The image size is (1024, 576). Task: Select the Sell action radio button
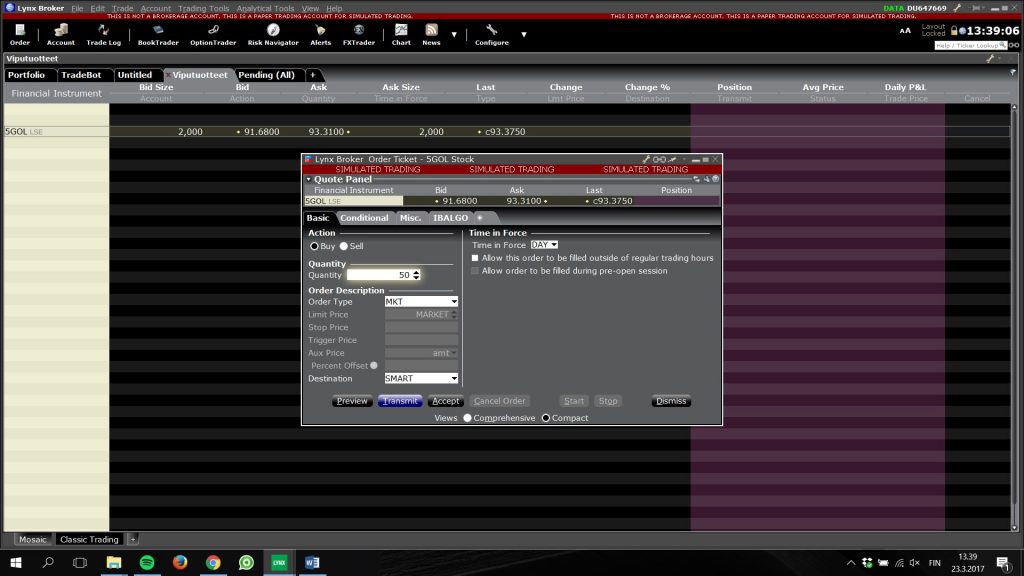tap(344, 246)
